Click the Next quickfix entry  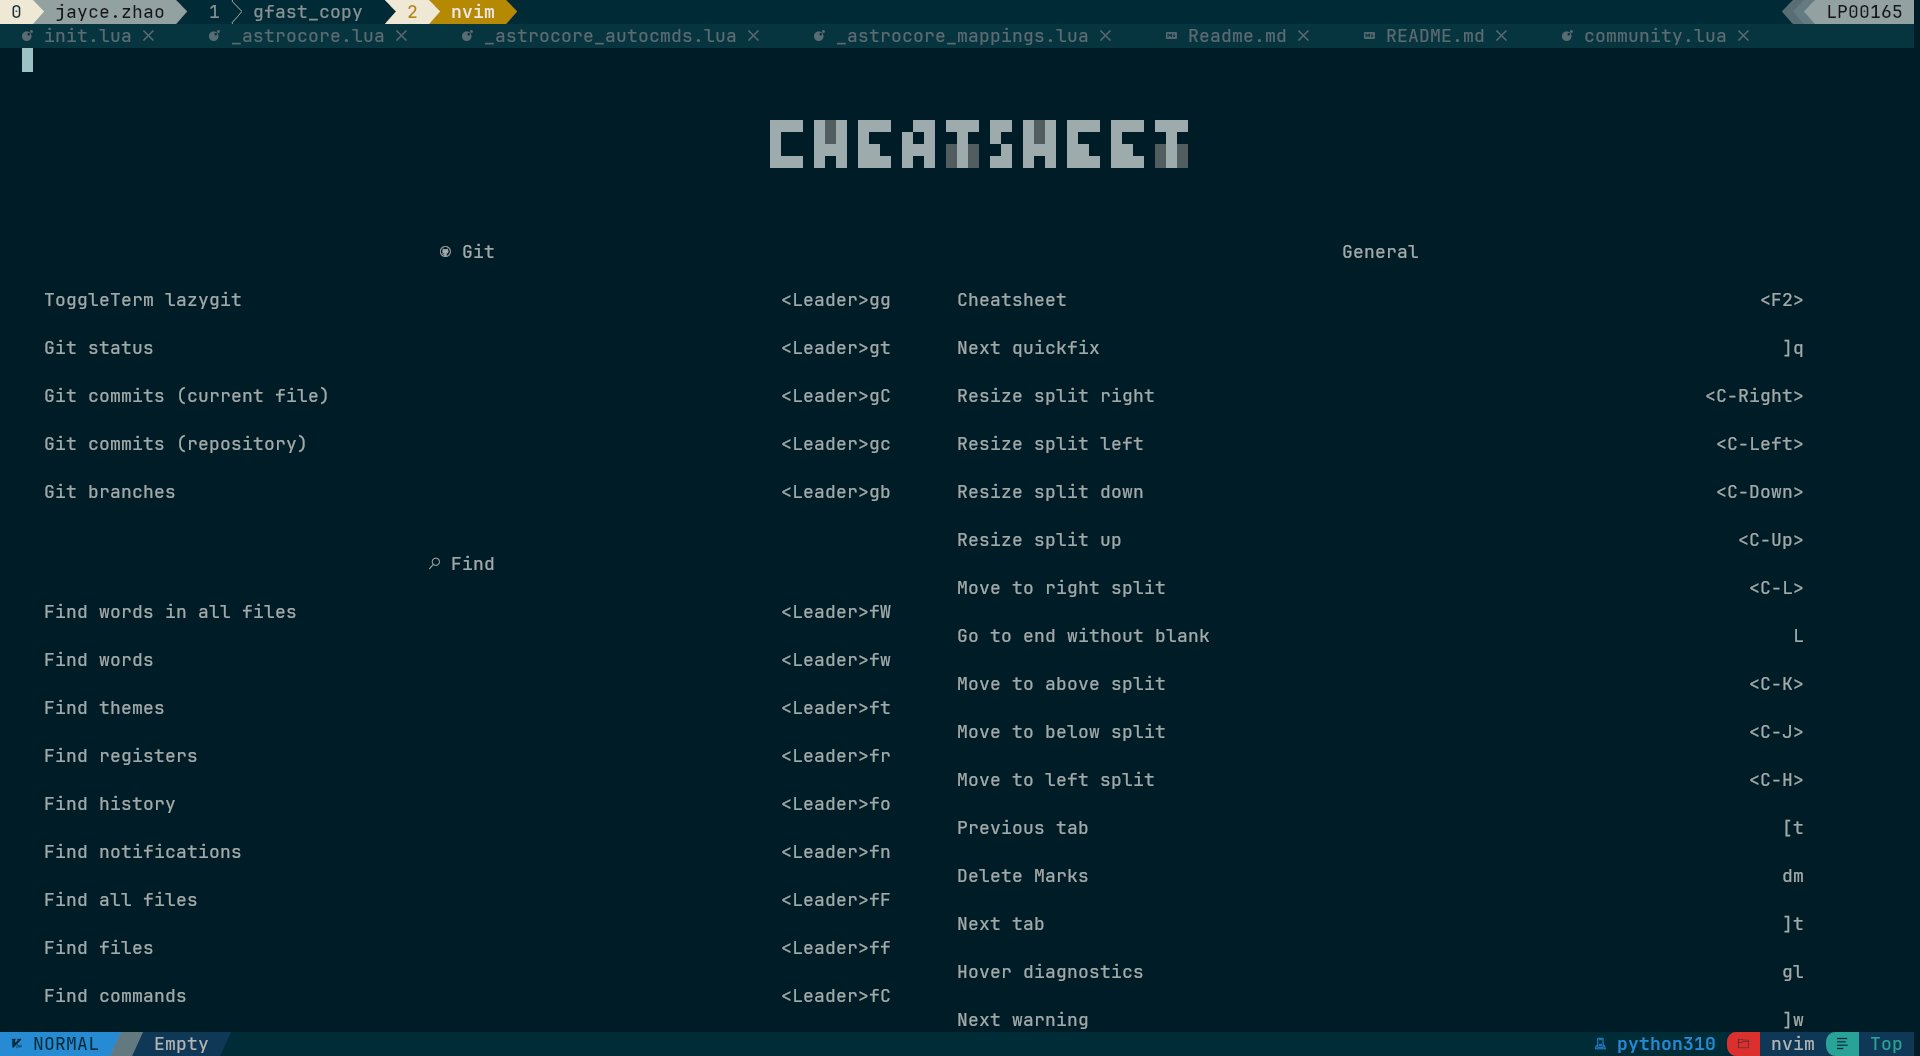[x=1028, y=348]
